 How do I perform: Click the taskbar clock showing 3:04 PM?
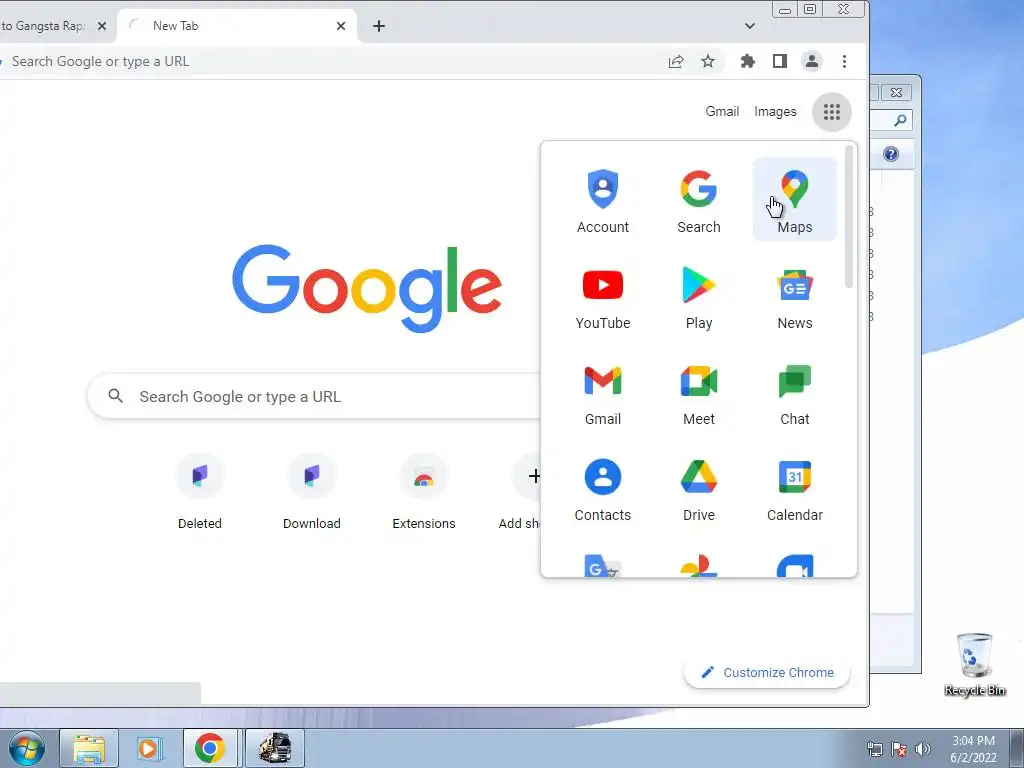coord(973,749)
